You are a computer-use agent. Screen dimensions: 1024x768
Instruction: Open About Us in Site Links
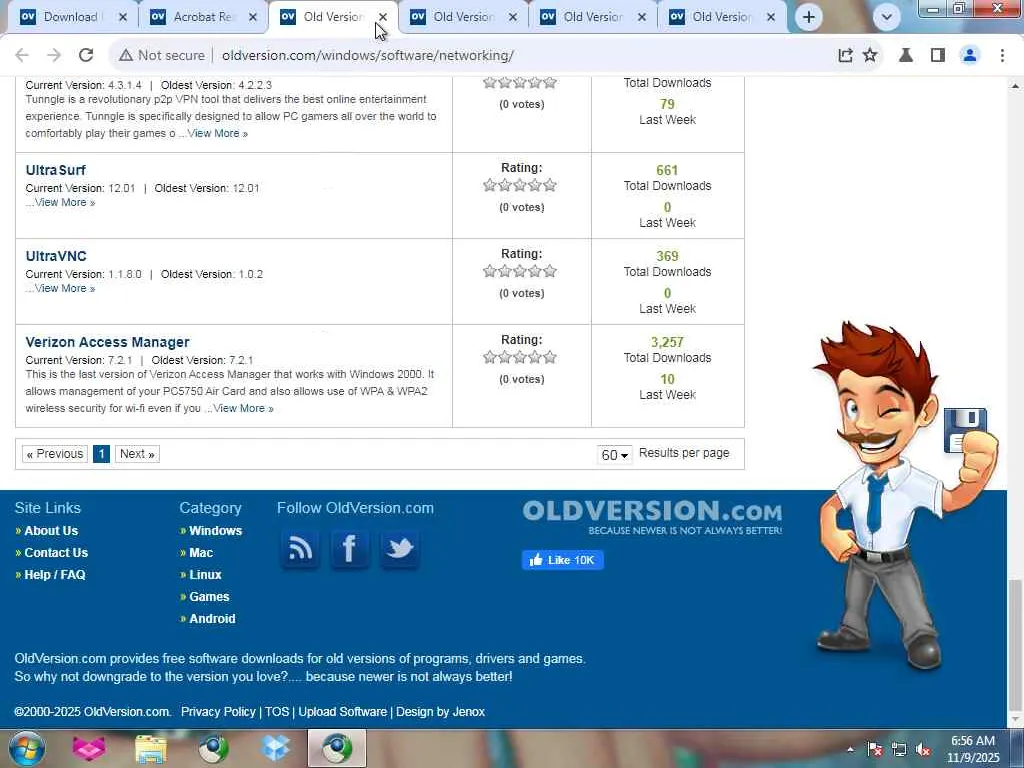51,531
